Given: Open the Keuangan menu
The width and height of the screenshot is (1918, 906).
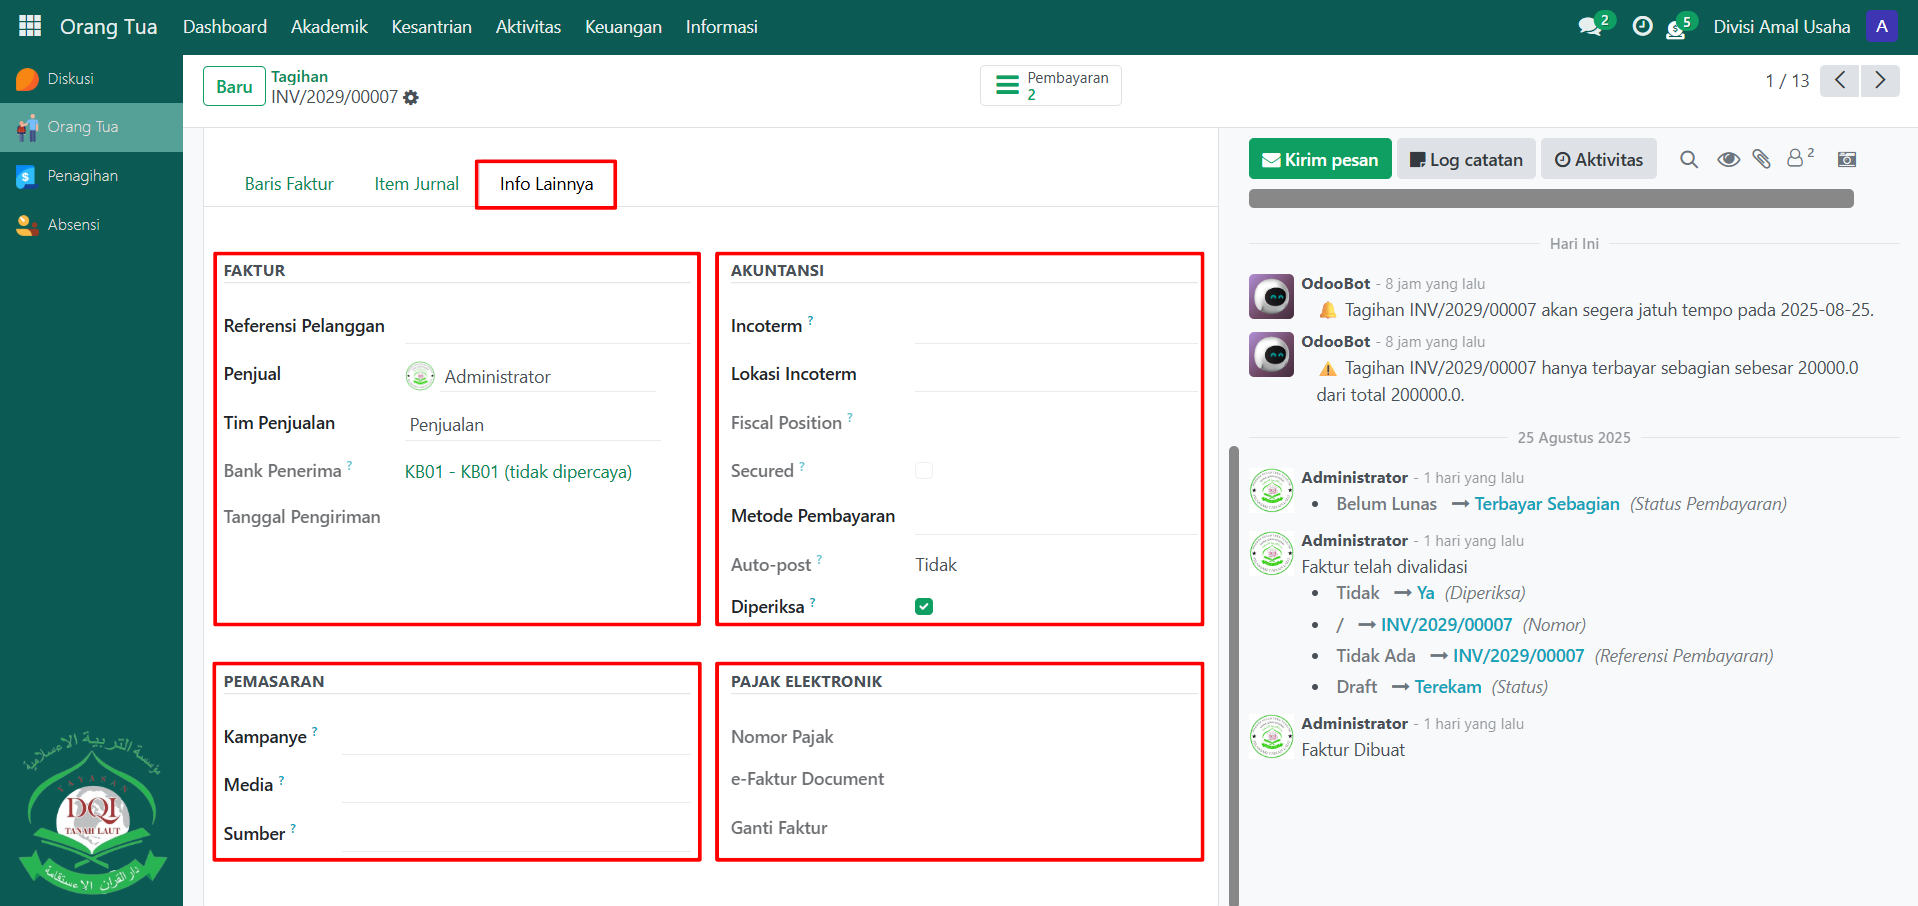Looking at the screenshot, I should (x=623, y=27).
